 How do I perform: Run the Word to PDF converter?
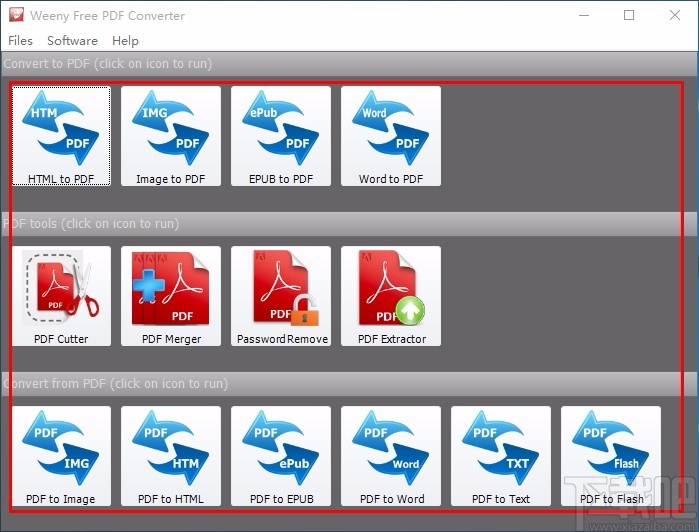(x=391, y=136)
